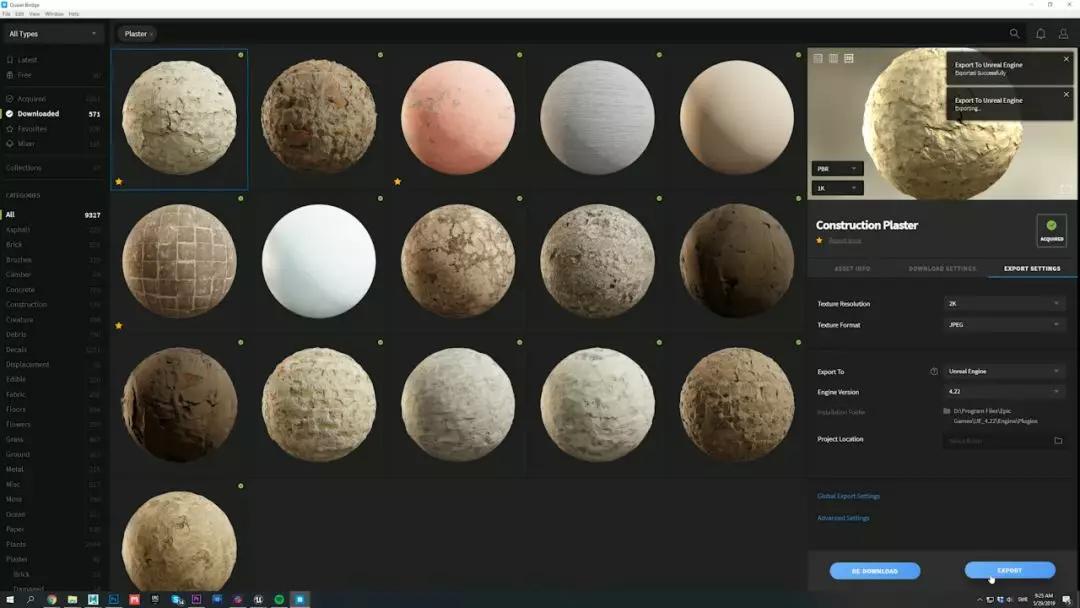
Task: Dismiss the 'Exported Successfully' notification
Action: 1066,59
